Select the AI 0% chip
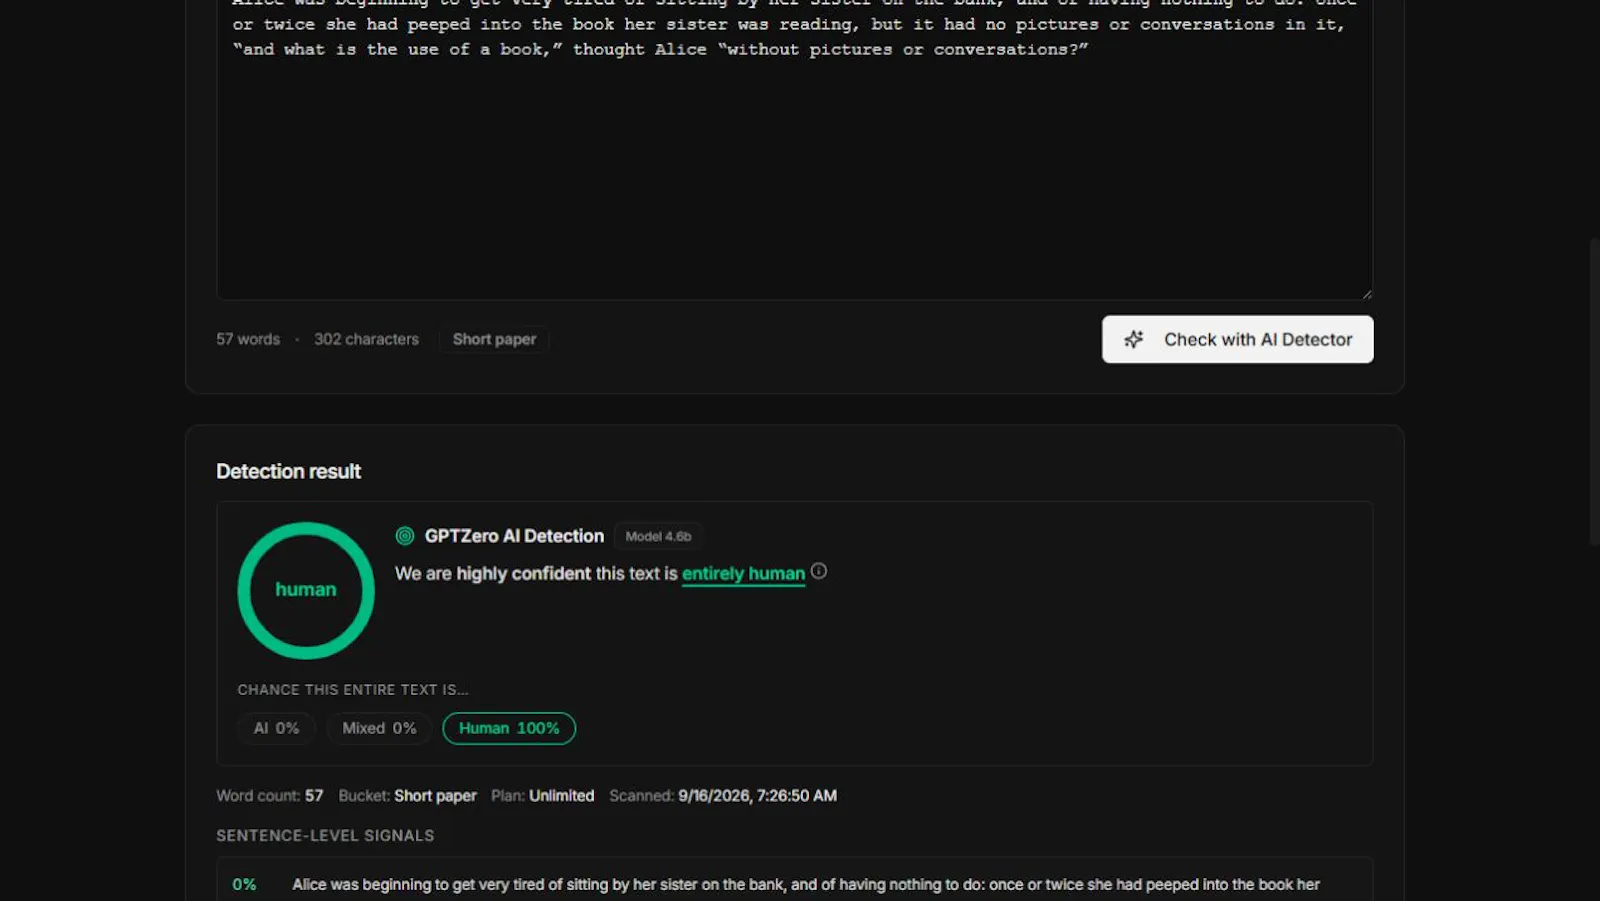The height and width of the screenshot is (901, 1600). coord(276,728)
